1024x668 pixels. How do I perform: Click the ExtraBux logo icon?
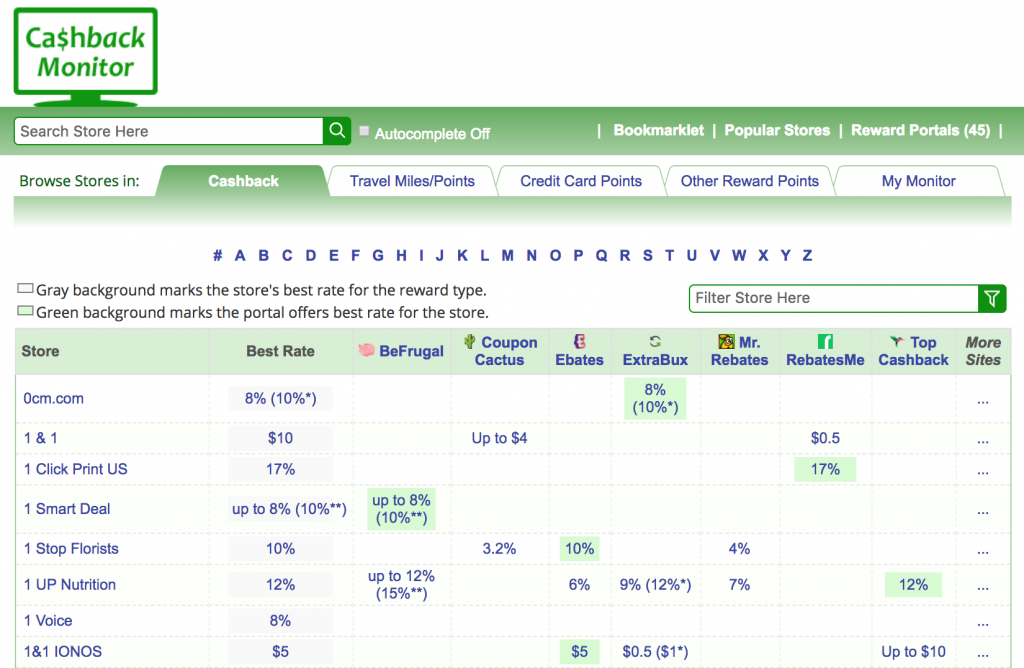tap(655, 341)
